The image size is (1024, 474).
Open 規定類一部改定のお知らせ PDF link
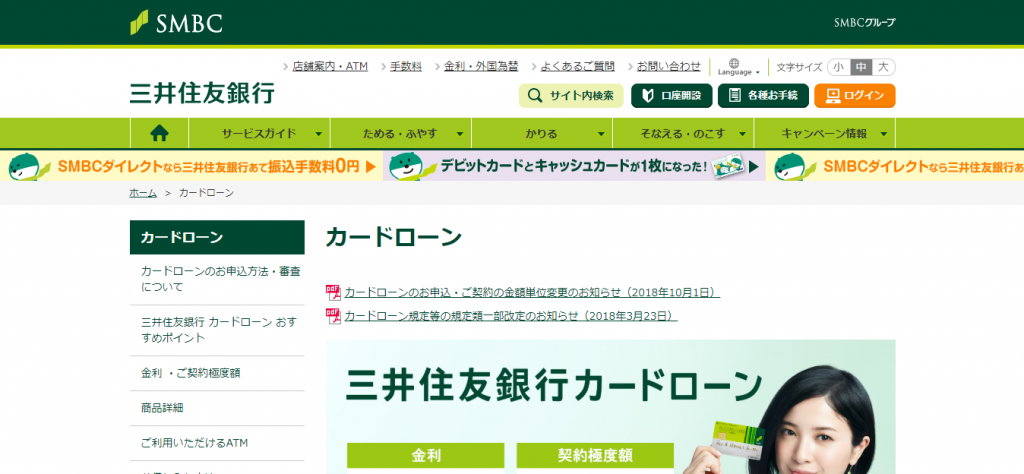[x=511, y=316]
